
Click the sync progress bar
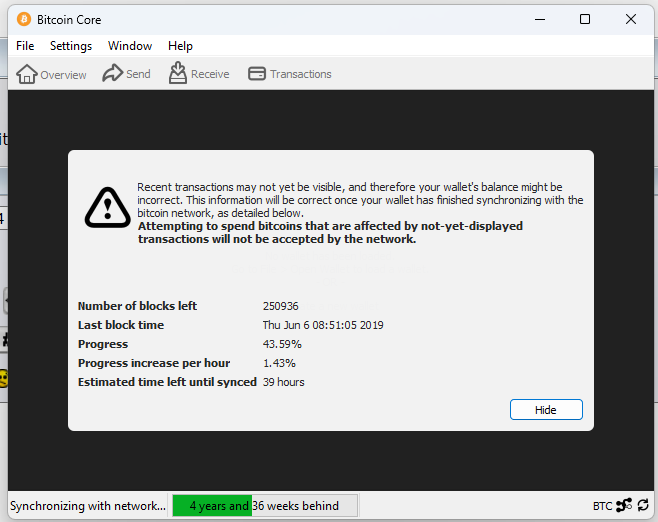point(265,505)
